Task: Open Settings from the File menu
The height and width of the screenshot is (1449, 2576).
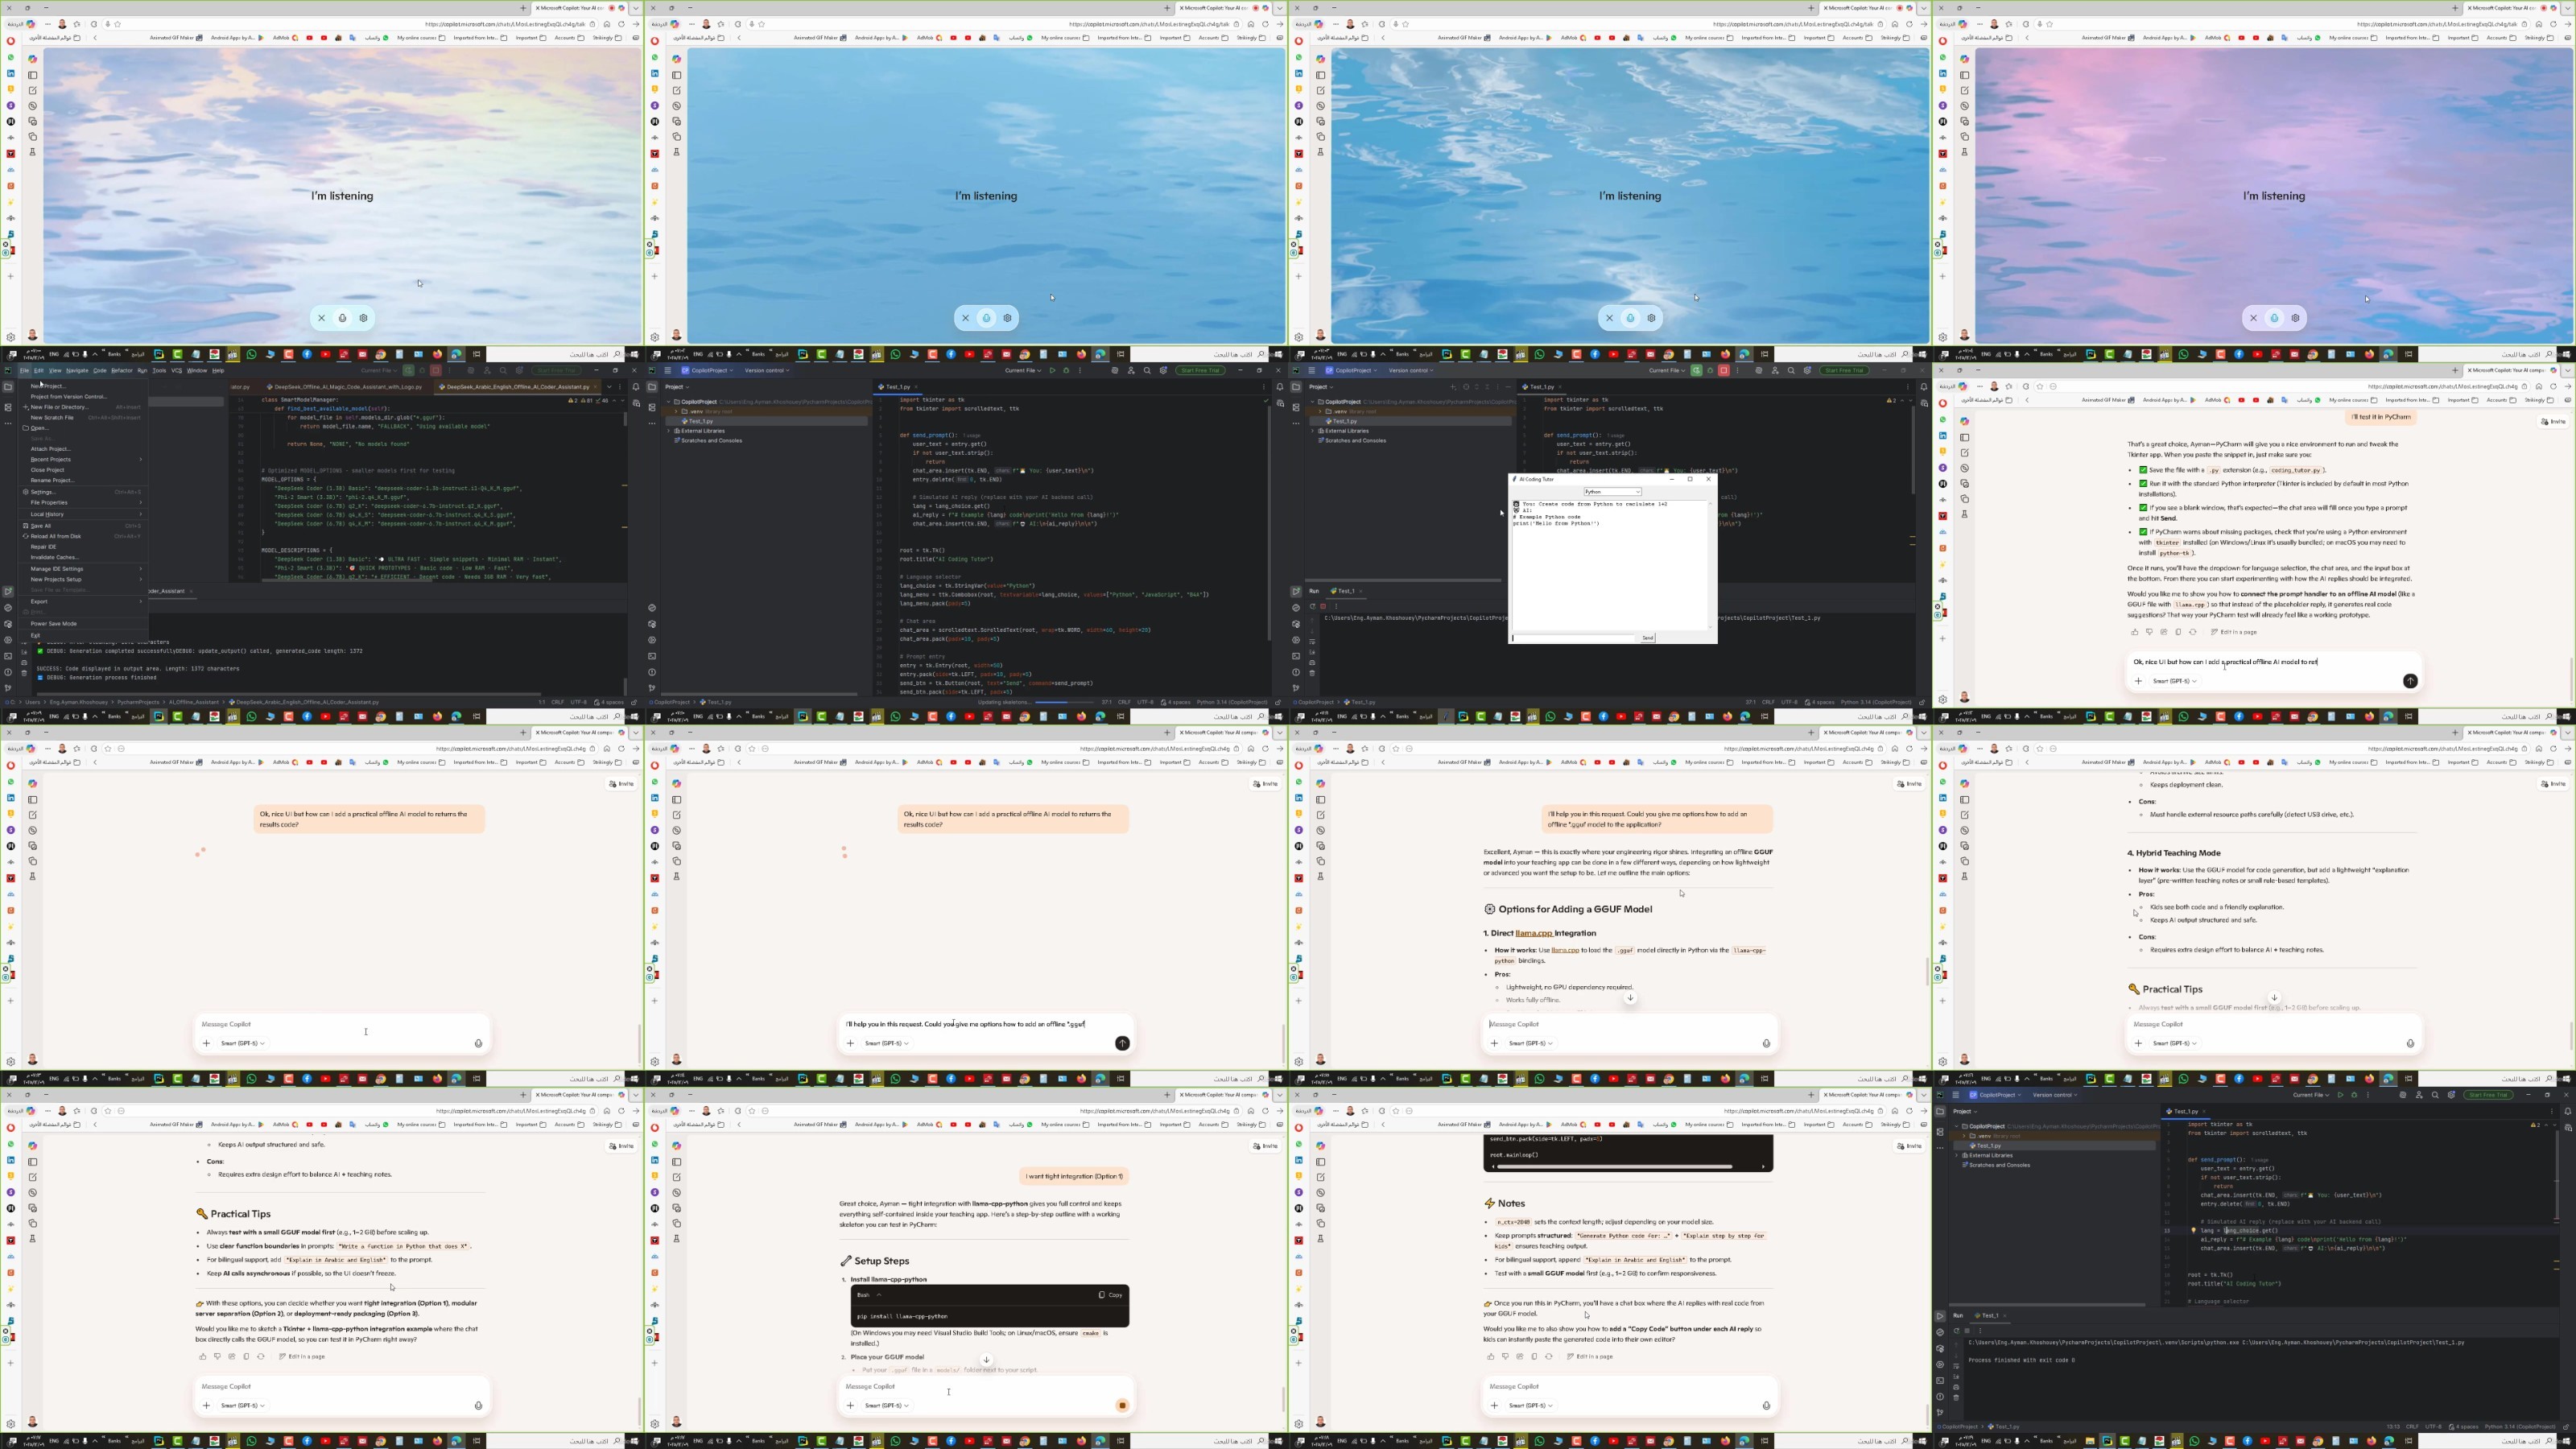Action: pyautogui.click(x=43, y=492)
